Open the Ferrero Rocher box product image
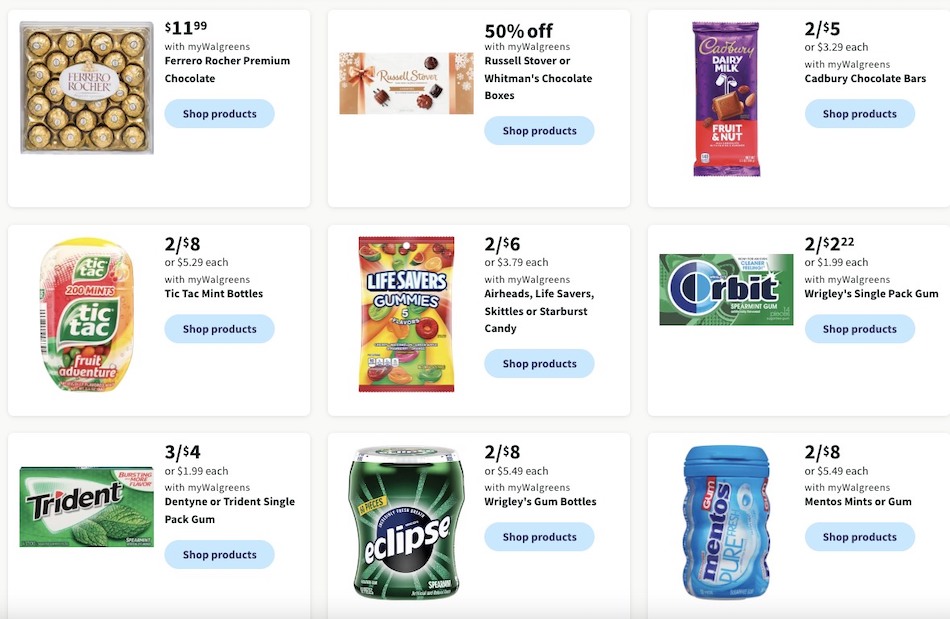Screen dimensions: 950x619 [x=85, y=87]
